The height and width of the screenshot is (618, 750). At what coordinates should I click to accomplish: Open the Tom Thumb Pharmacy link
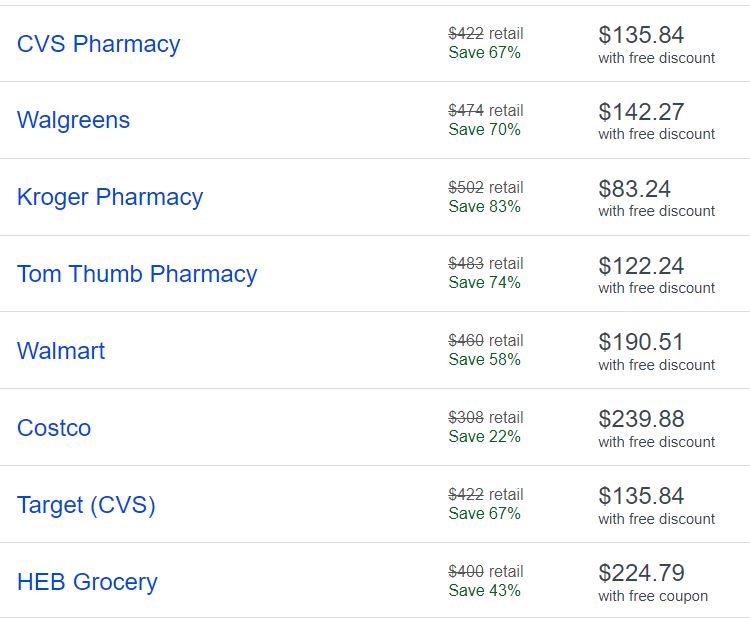pos(136,274)
